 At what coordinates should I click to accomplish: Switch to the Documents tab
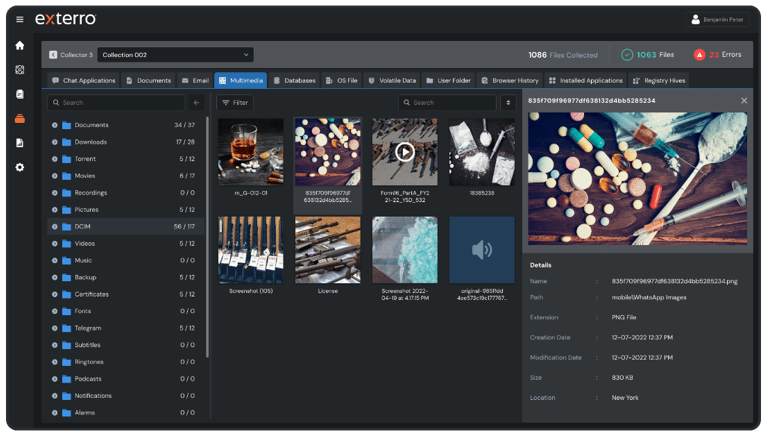[x=148, y=80]
